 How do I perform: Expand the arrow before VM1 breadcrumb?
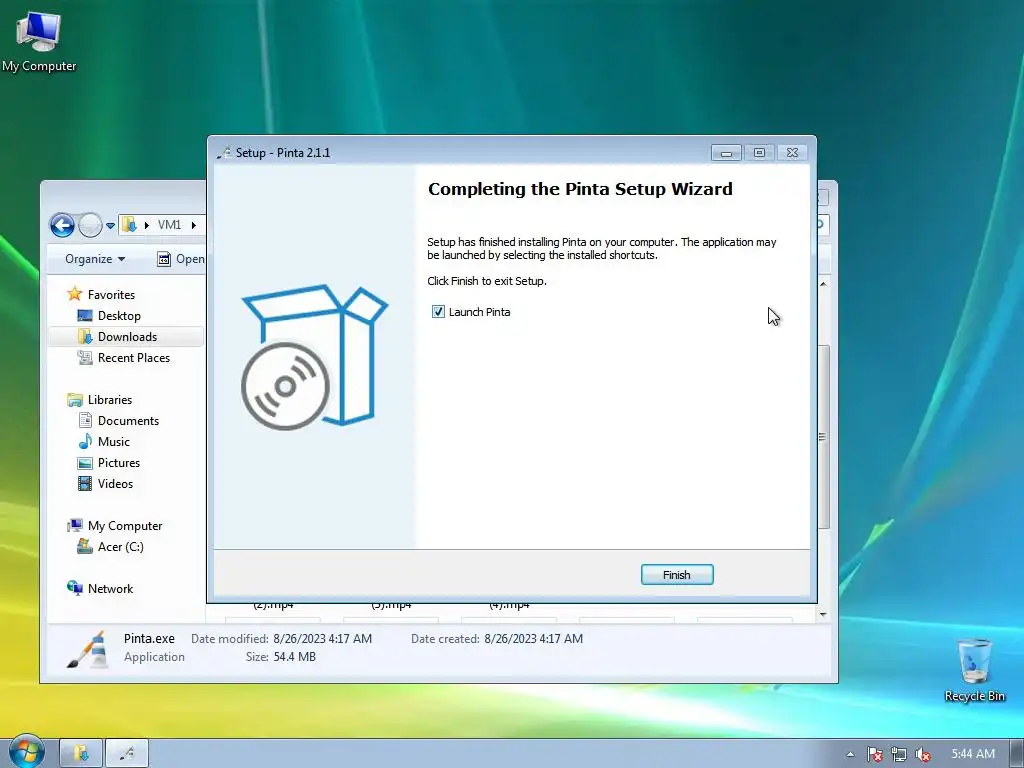point(147,225)
